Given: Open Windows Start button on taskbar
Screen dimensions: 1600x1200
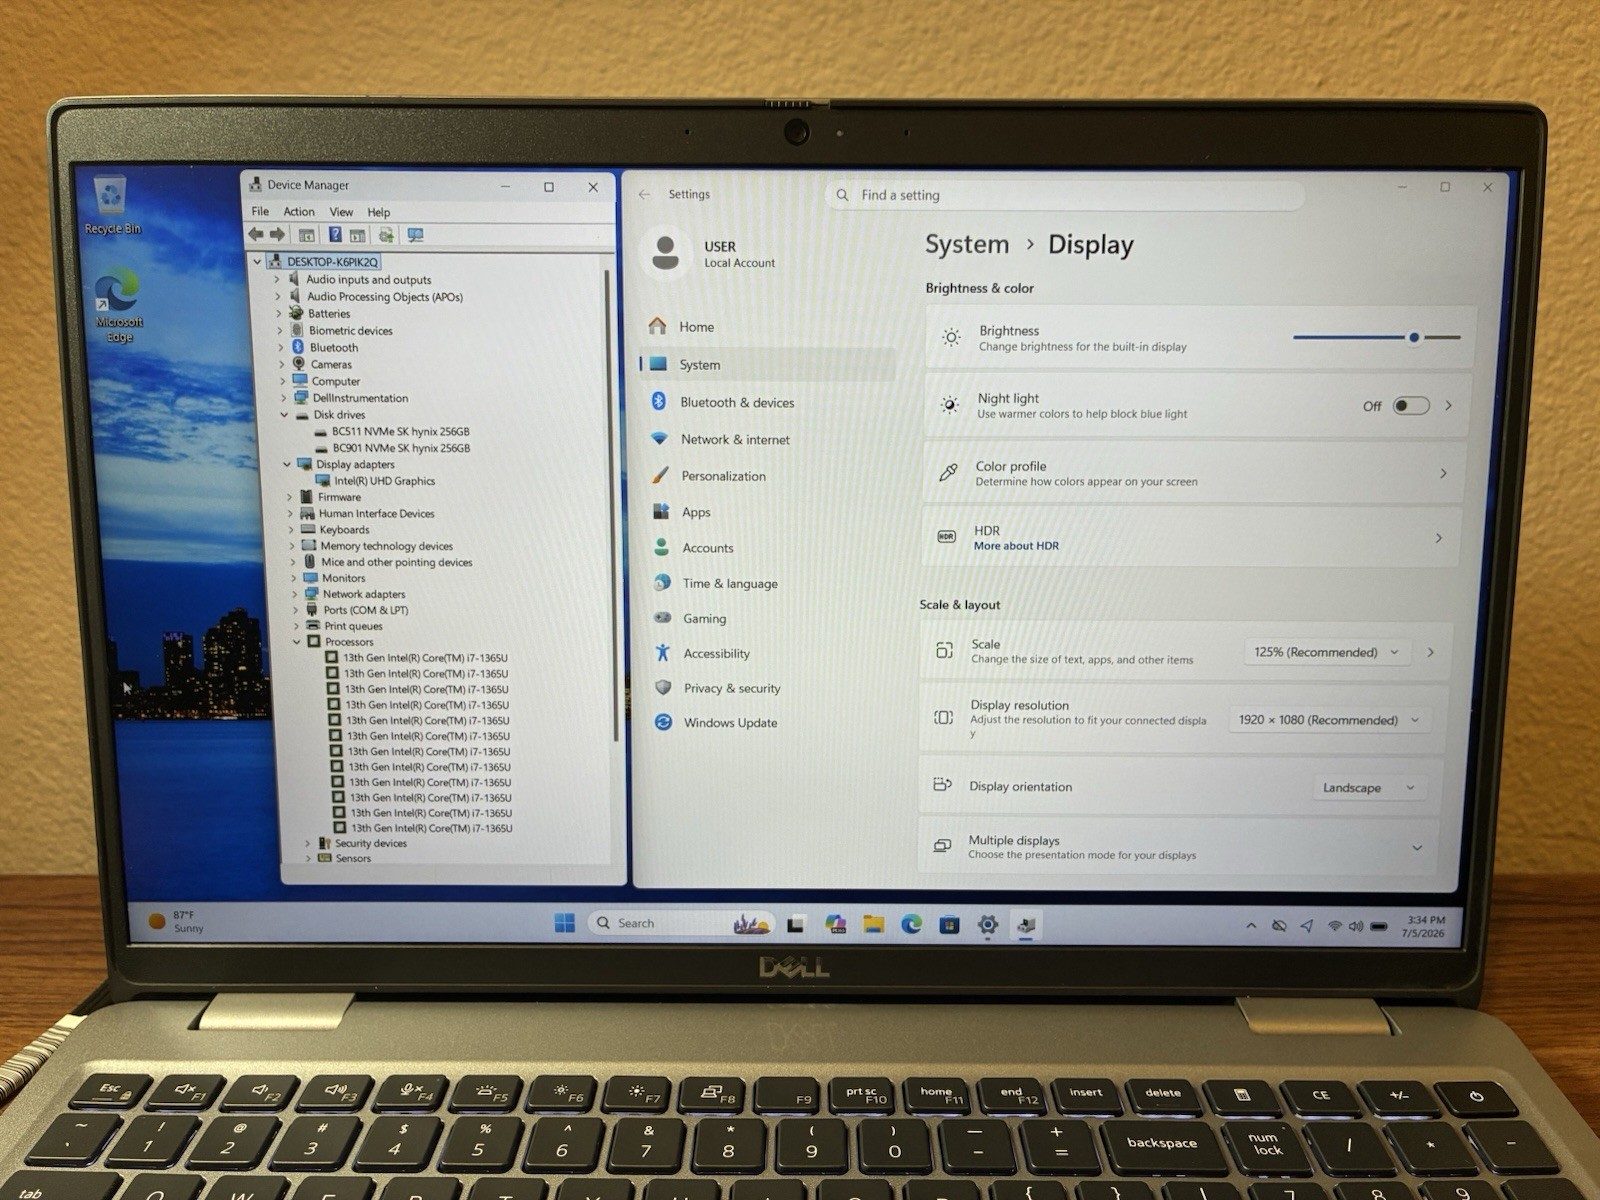Looking at the screenshot, I should coord(565,923).
